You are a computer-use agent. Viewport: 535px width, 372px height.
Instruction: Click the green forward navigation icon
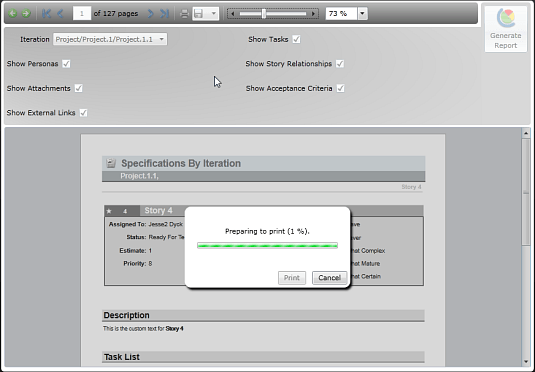tap(26, 14)
